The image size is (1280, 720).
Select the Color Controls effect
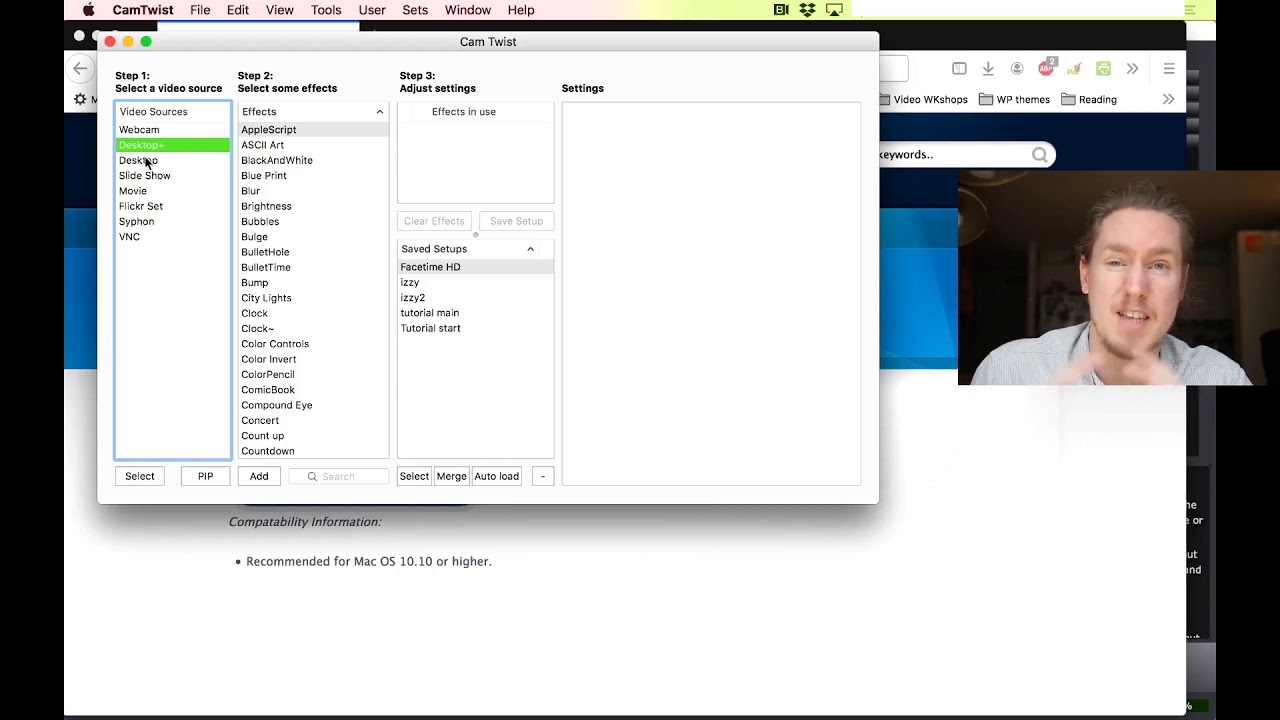[313, 344]
